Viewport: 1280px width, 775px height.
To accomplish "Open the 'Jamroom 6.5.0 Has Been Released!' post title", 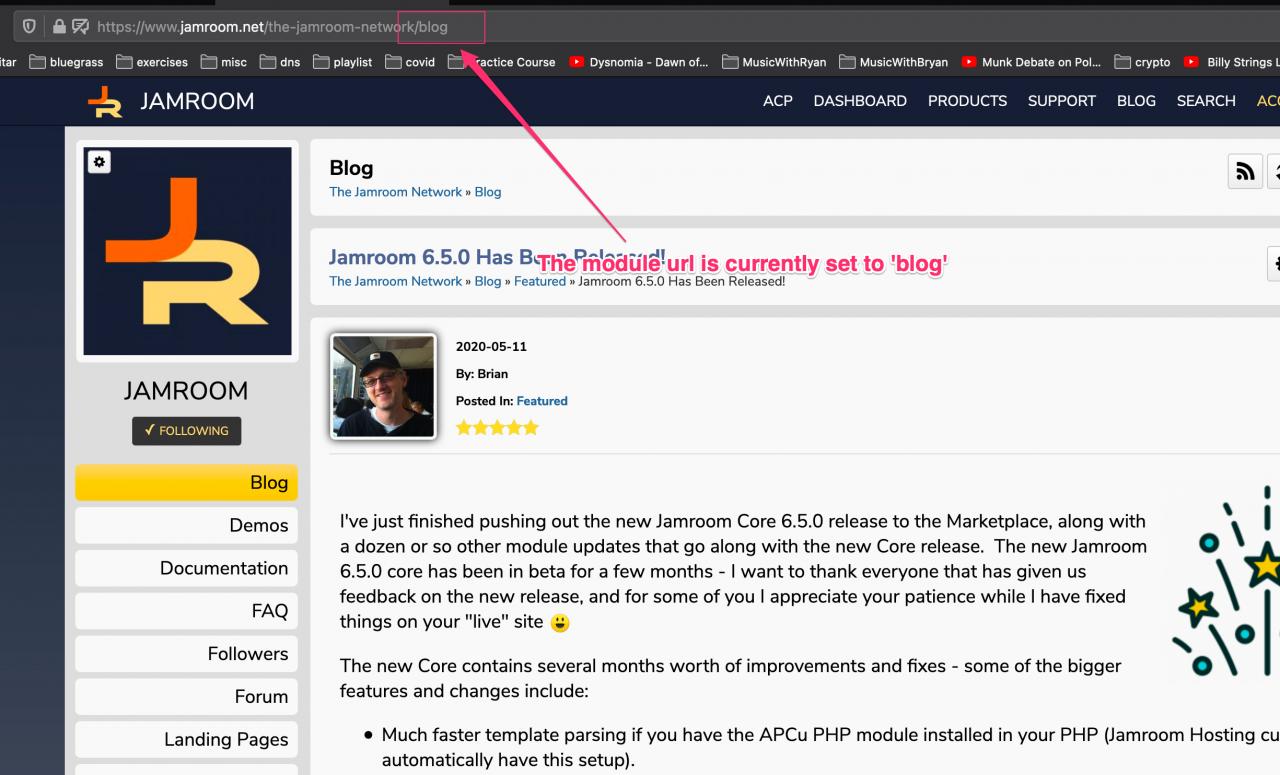I will coord(497,257).
